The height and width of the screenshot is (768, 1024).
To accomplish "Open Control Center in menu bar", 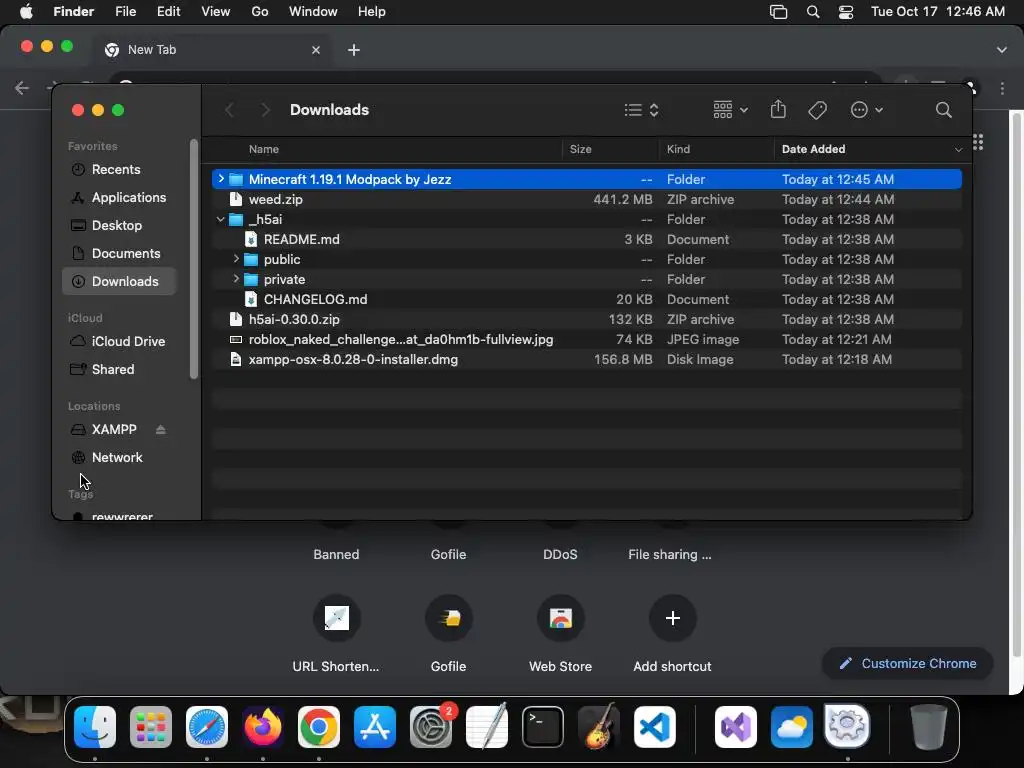I will point(846,12).
